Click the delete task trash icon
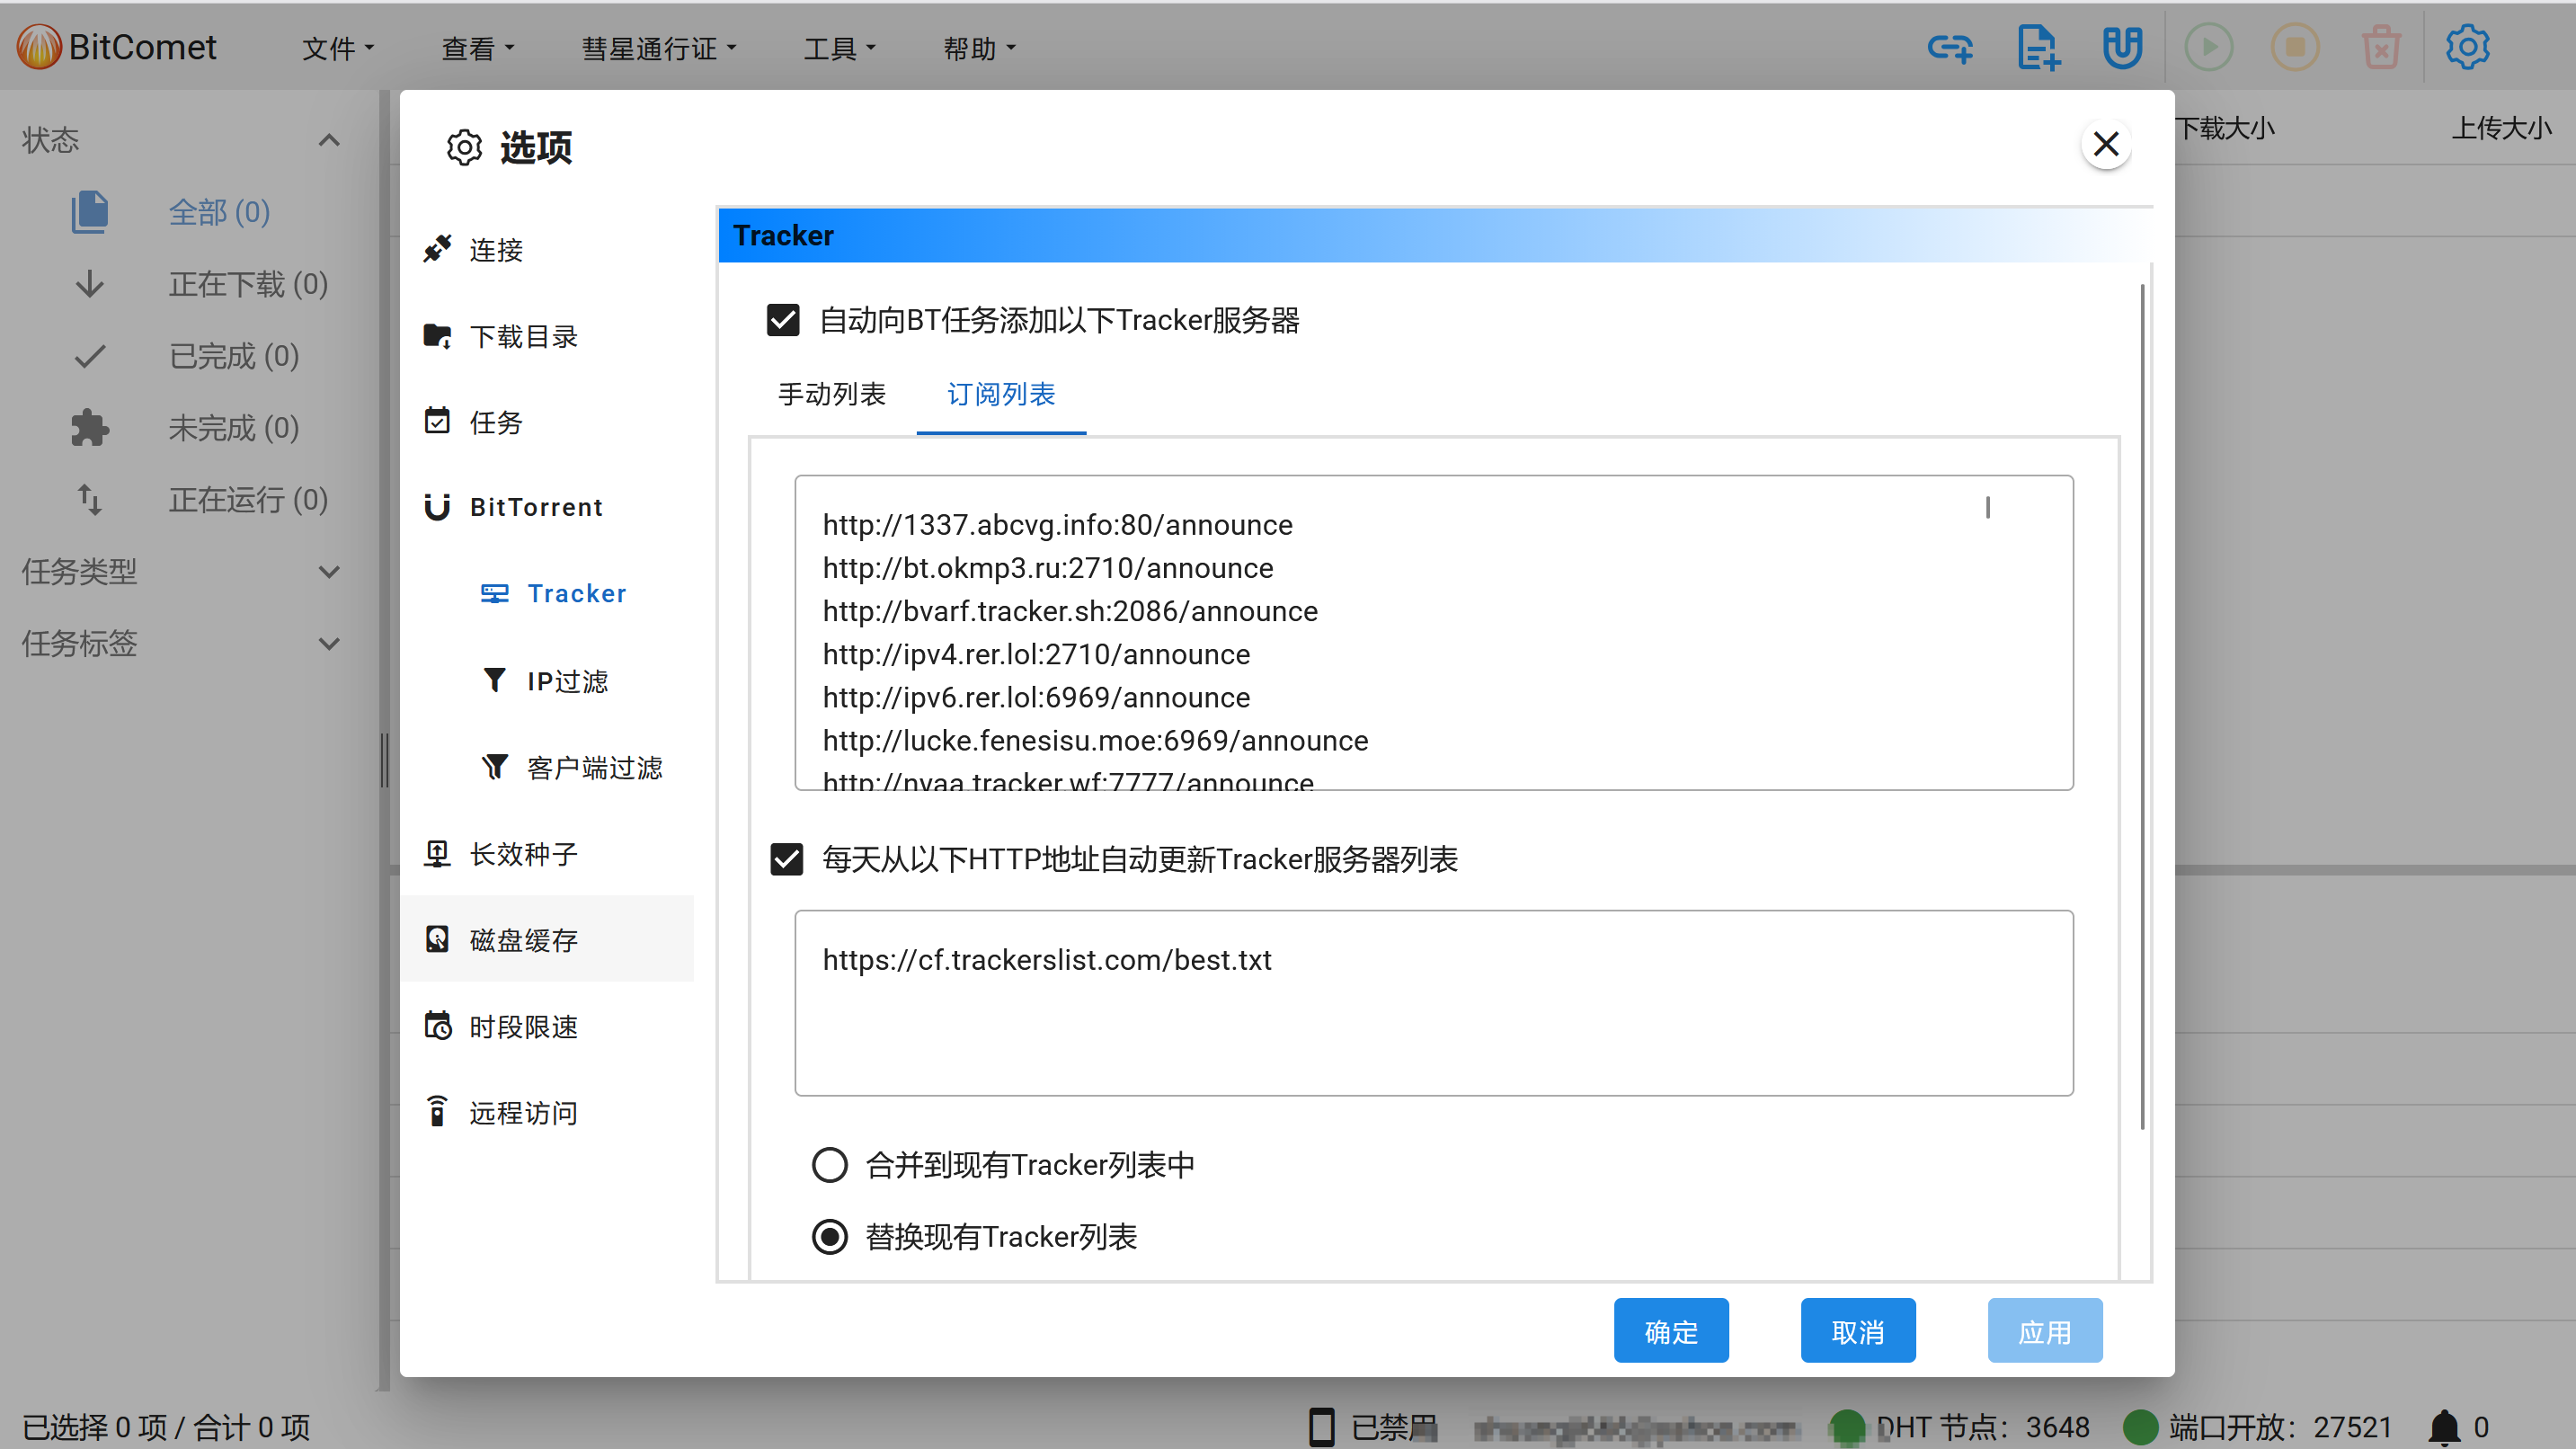 click(x=2381, y=47)
